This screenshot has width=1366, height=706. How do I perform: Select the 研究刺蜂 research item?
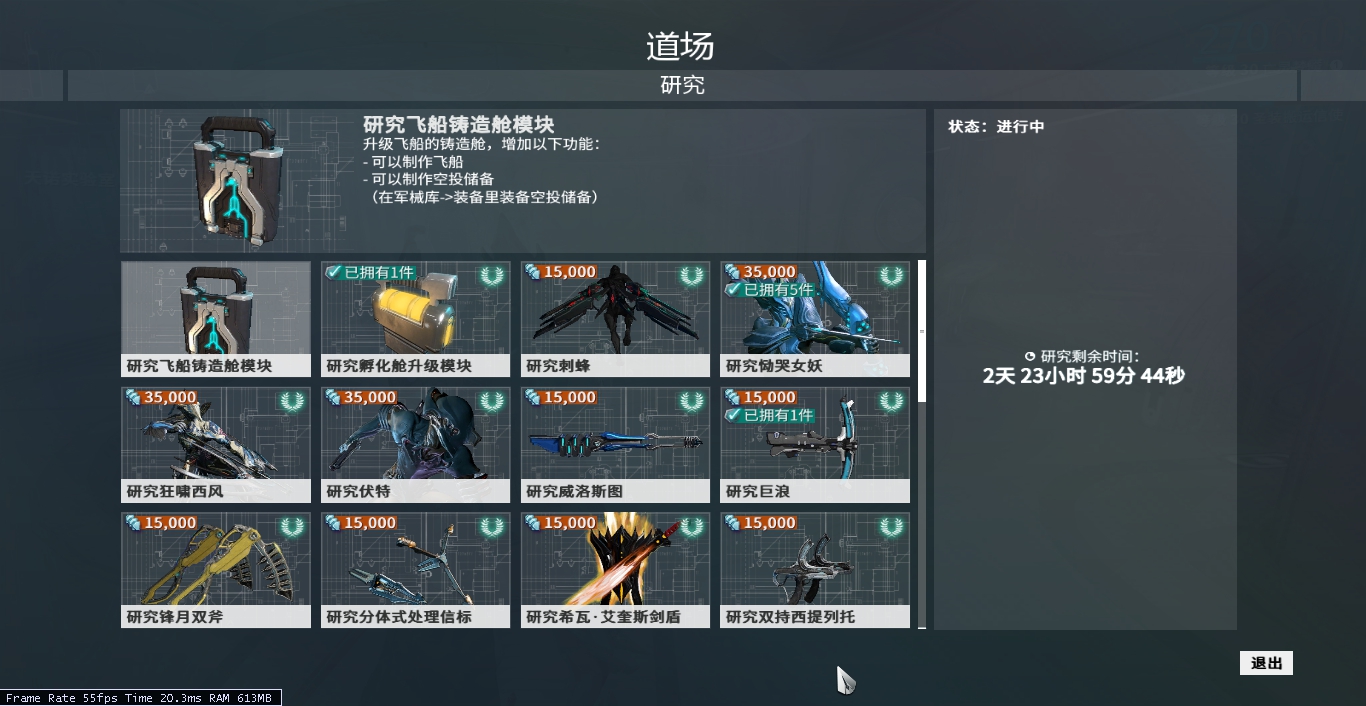(x=616, y=319)
